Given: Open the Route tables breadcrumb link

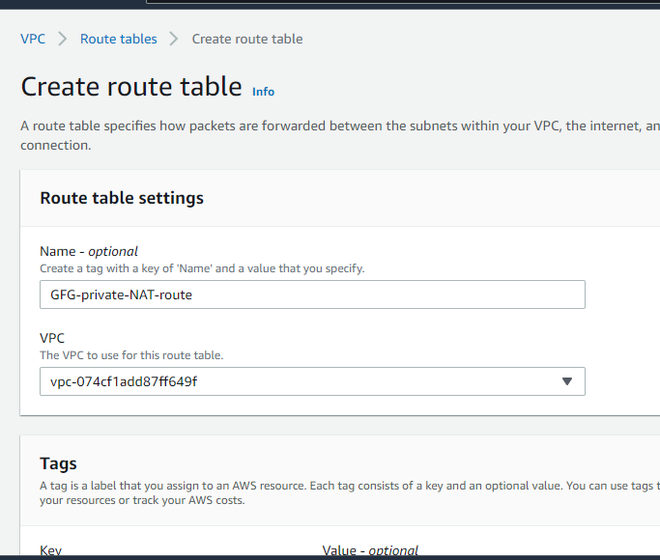Looking at the screenshot, I should coord(118,39).
